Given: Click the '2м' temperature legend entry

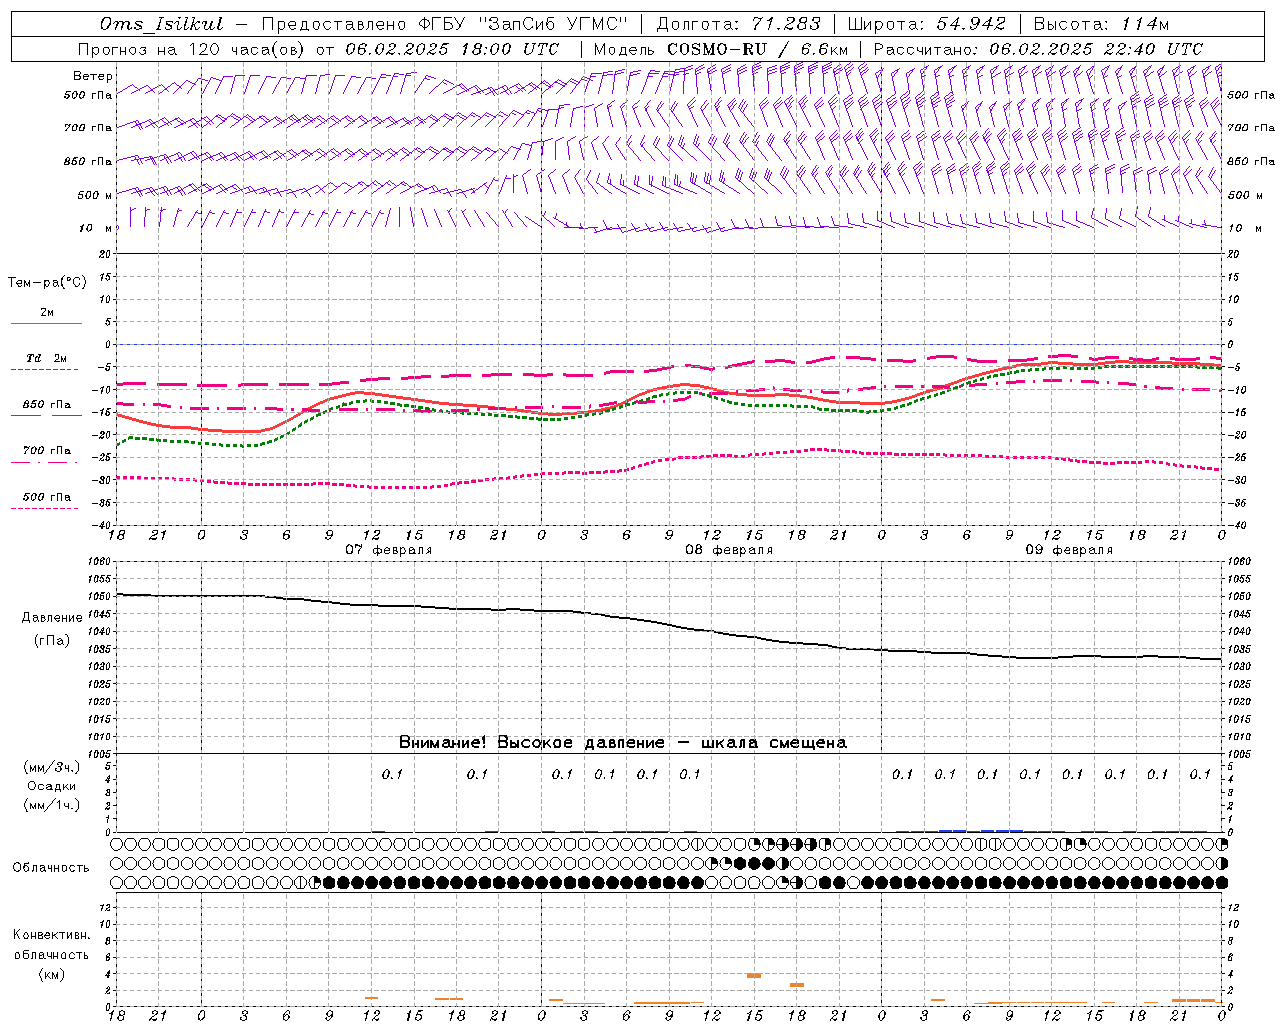Looking at the screenshot, I should (x=47, y=313).
